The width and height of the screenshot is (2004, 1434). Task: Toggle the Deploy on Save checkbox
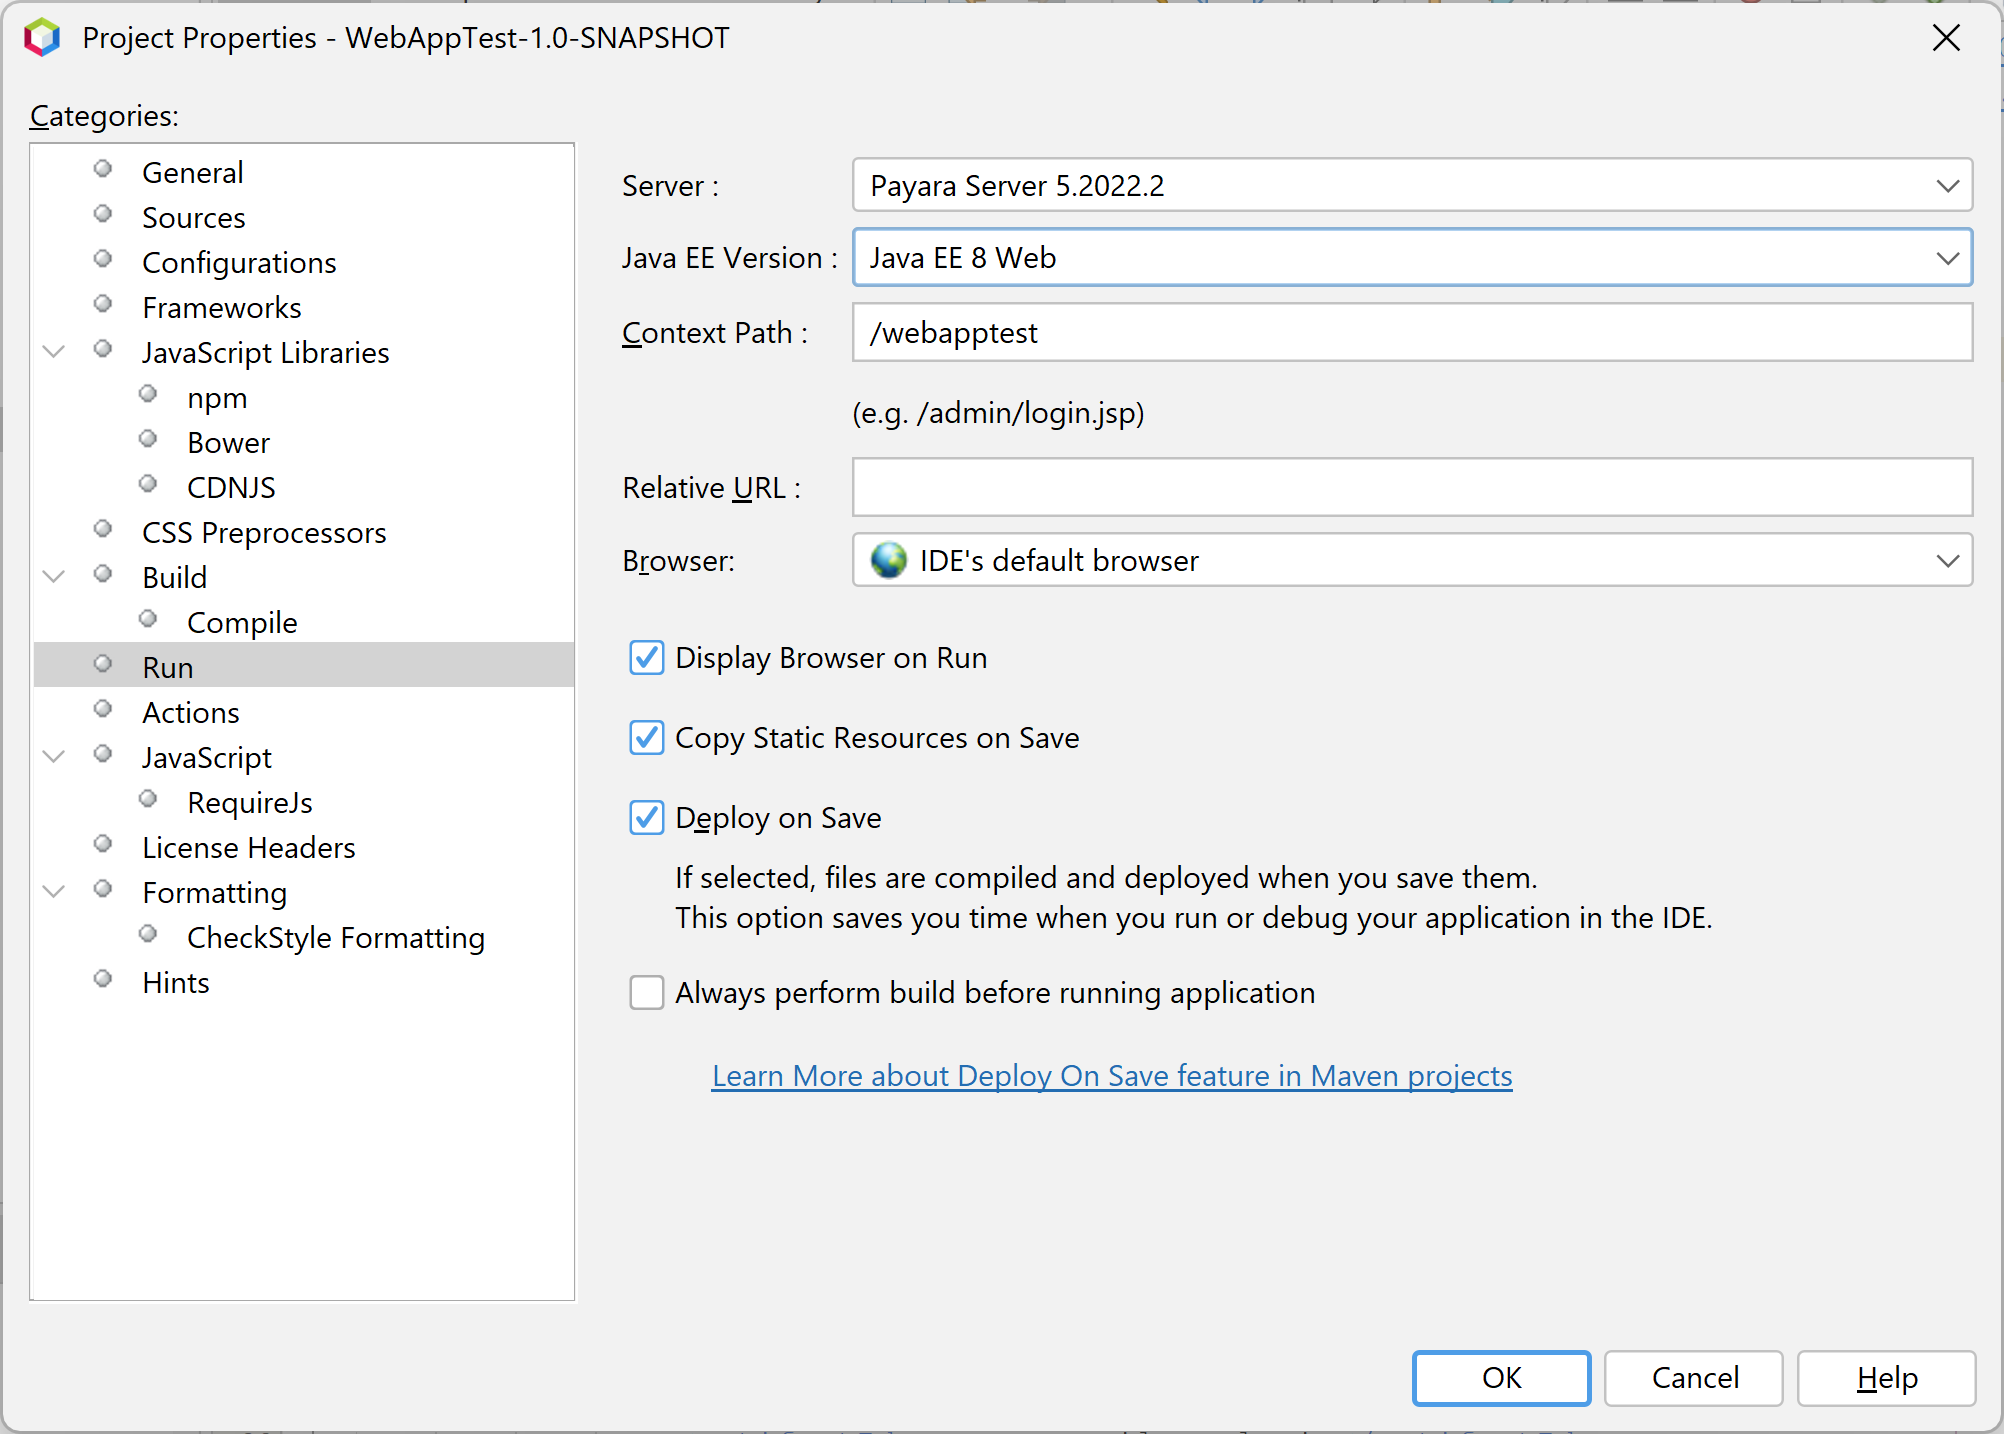649,818
